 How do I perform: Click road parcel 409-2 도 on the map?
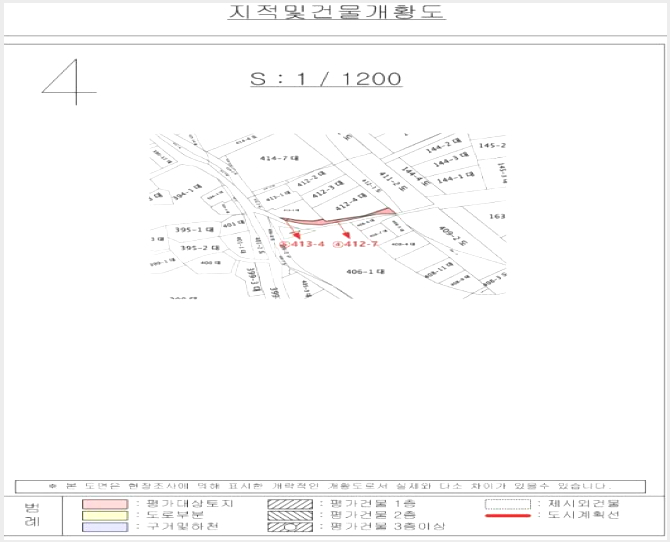453,236
